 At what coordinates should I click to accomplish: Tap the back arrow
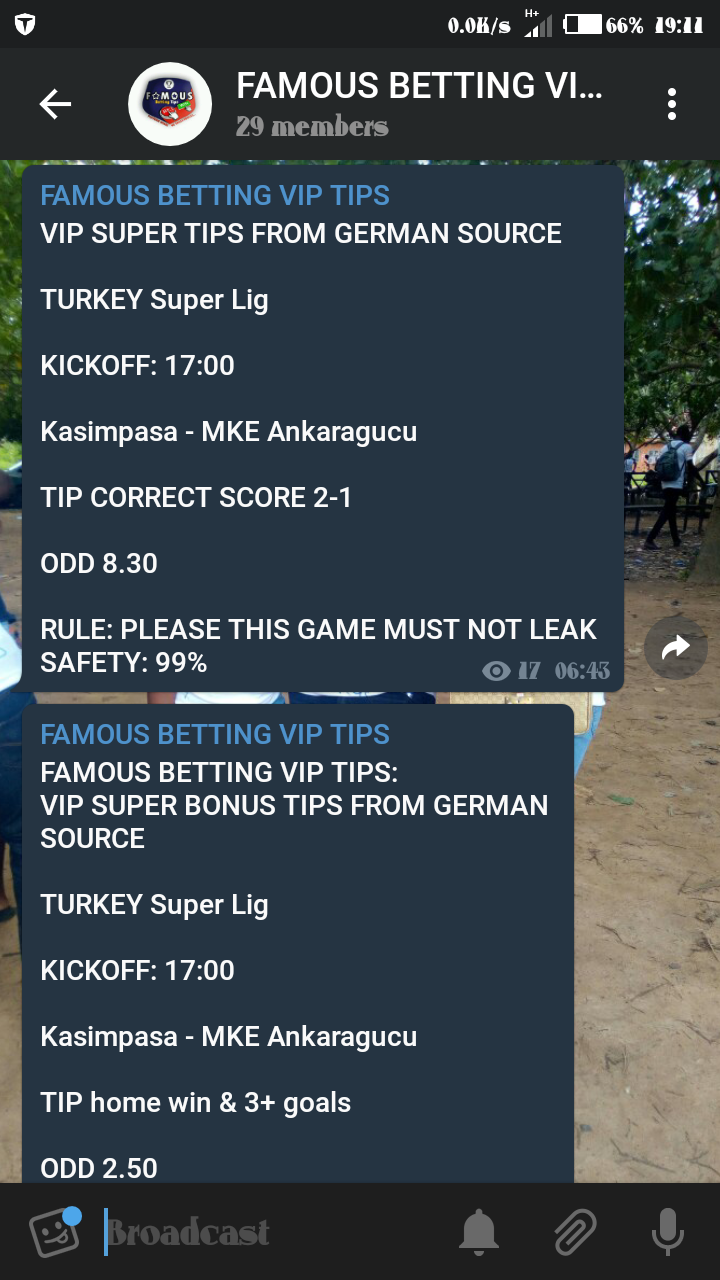(55, 104)
